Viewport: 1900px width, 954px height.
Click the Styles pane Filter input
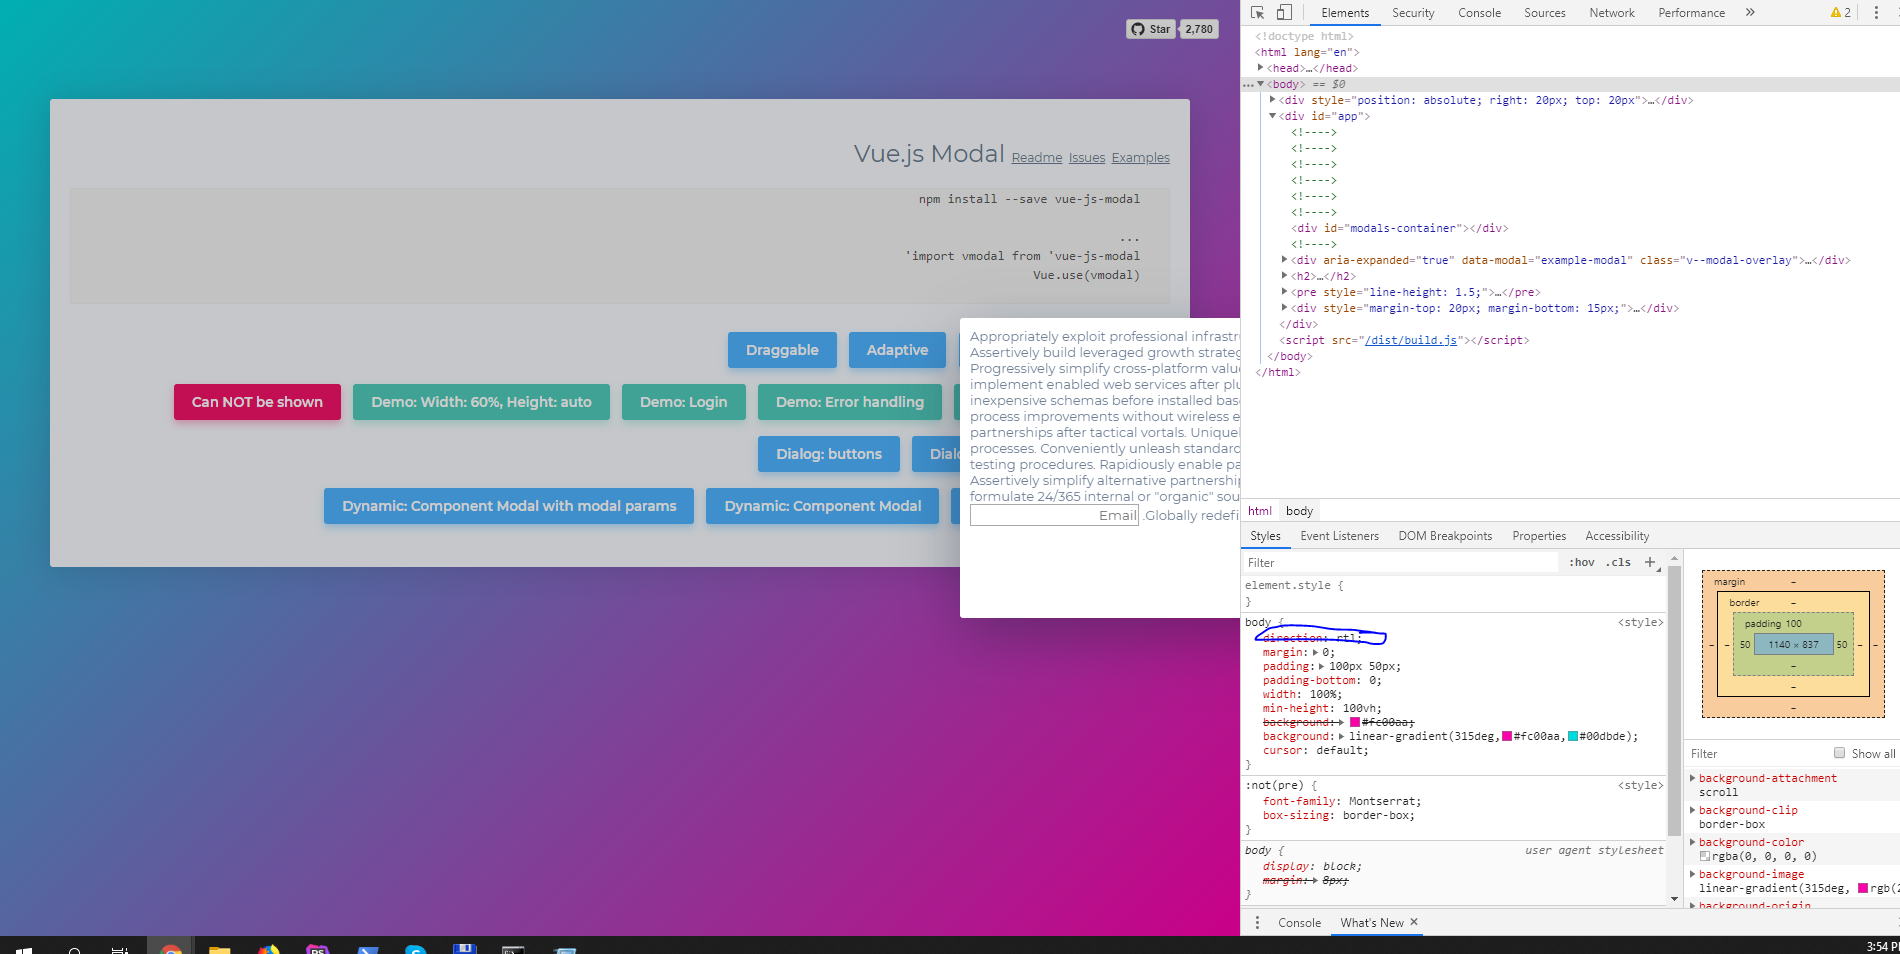coord(1400,562)
